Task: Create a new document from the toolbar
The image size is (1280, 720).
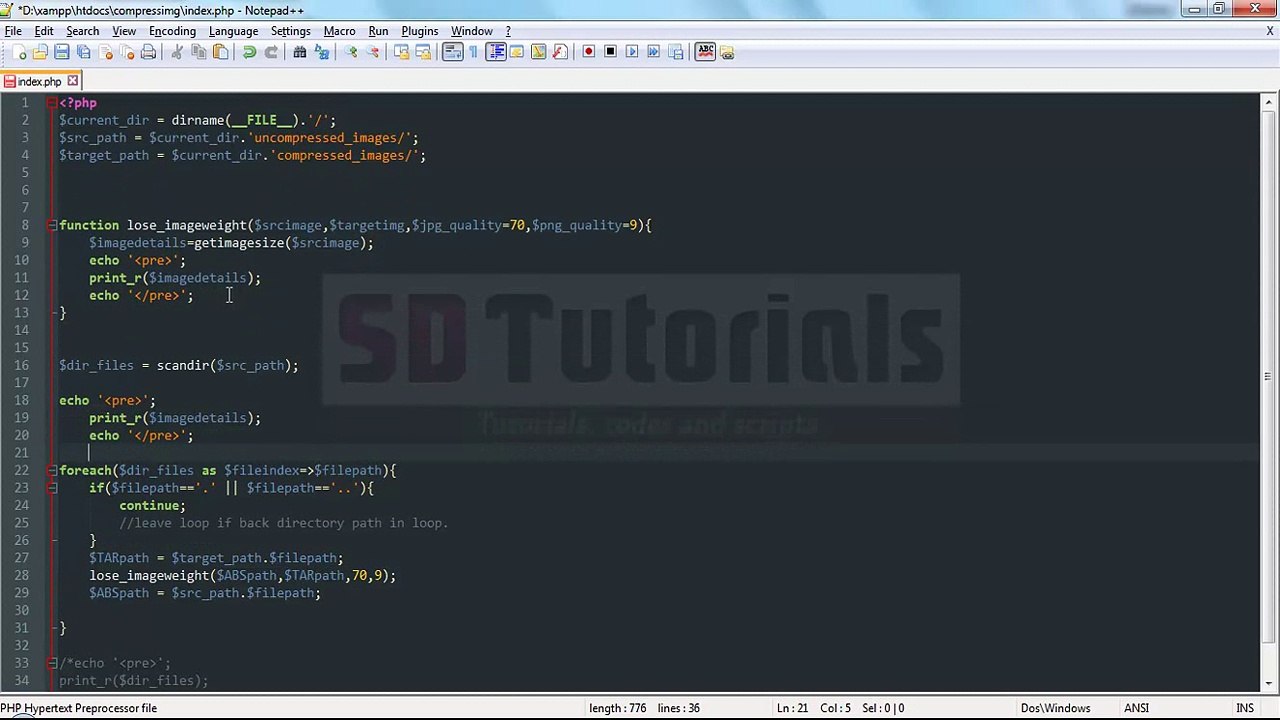Action: [20, 52]
